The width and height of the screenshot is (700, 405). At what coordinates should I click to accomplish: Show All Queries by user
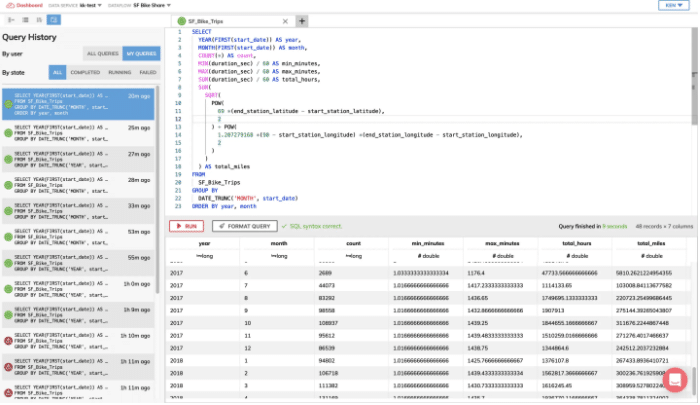point(103,54)
